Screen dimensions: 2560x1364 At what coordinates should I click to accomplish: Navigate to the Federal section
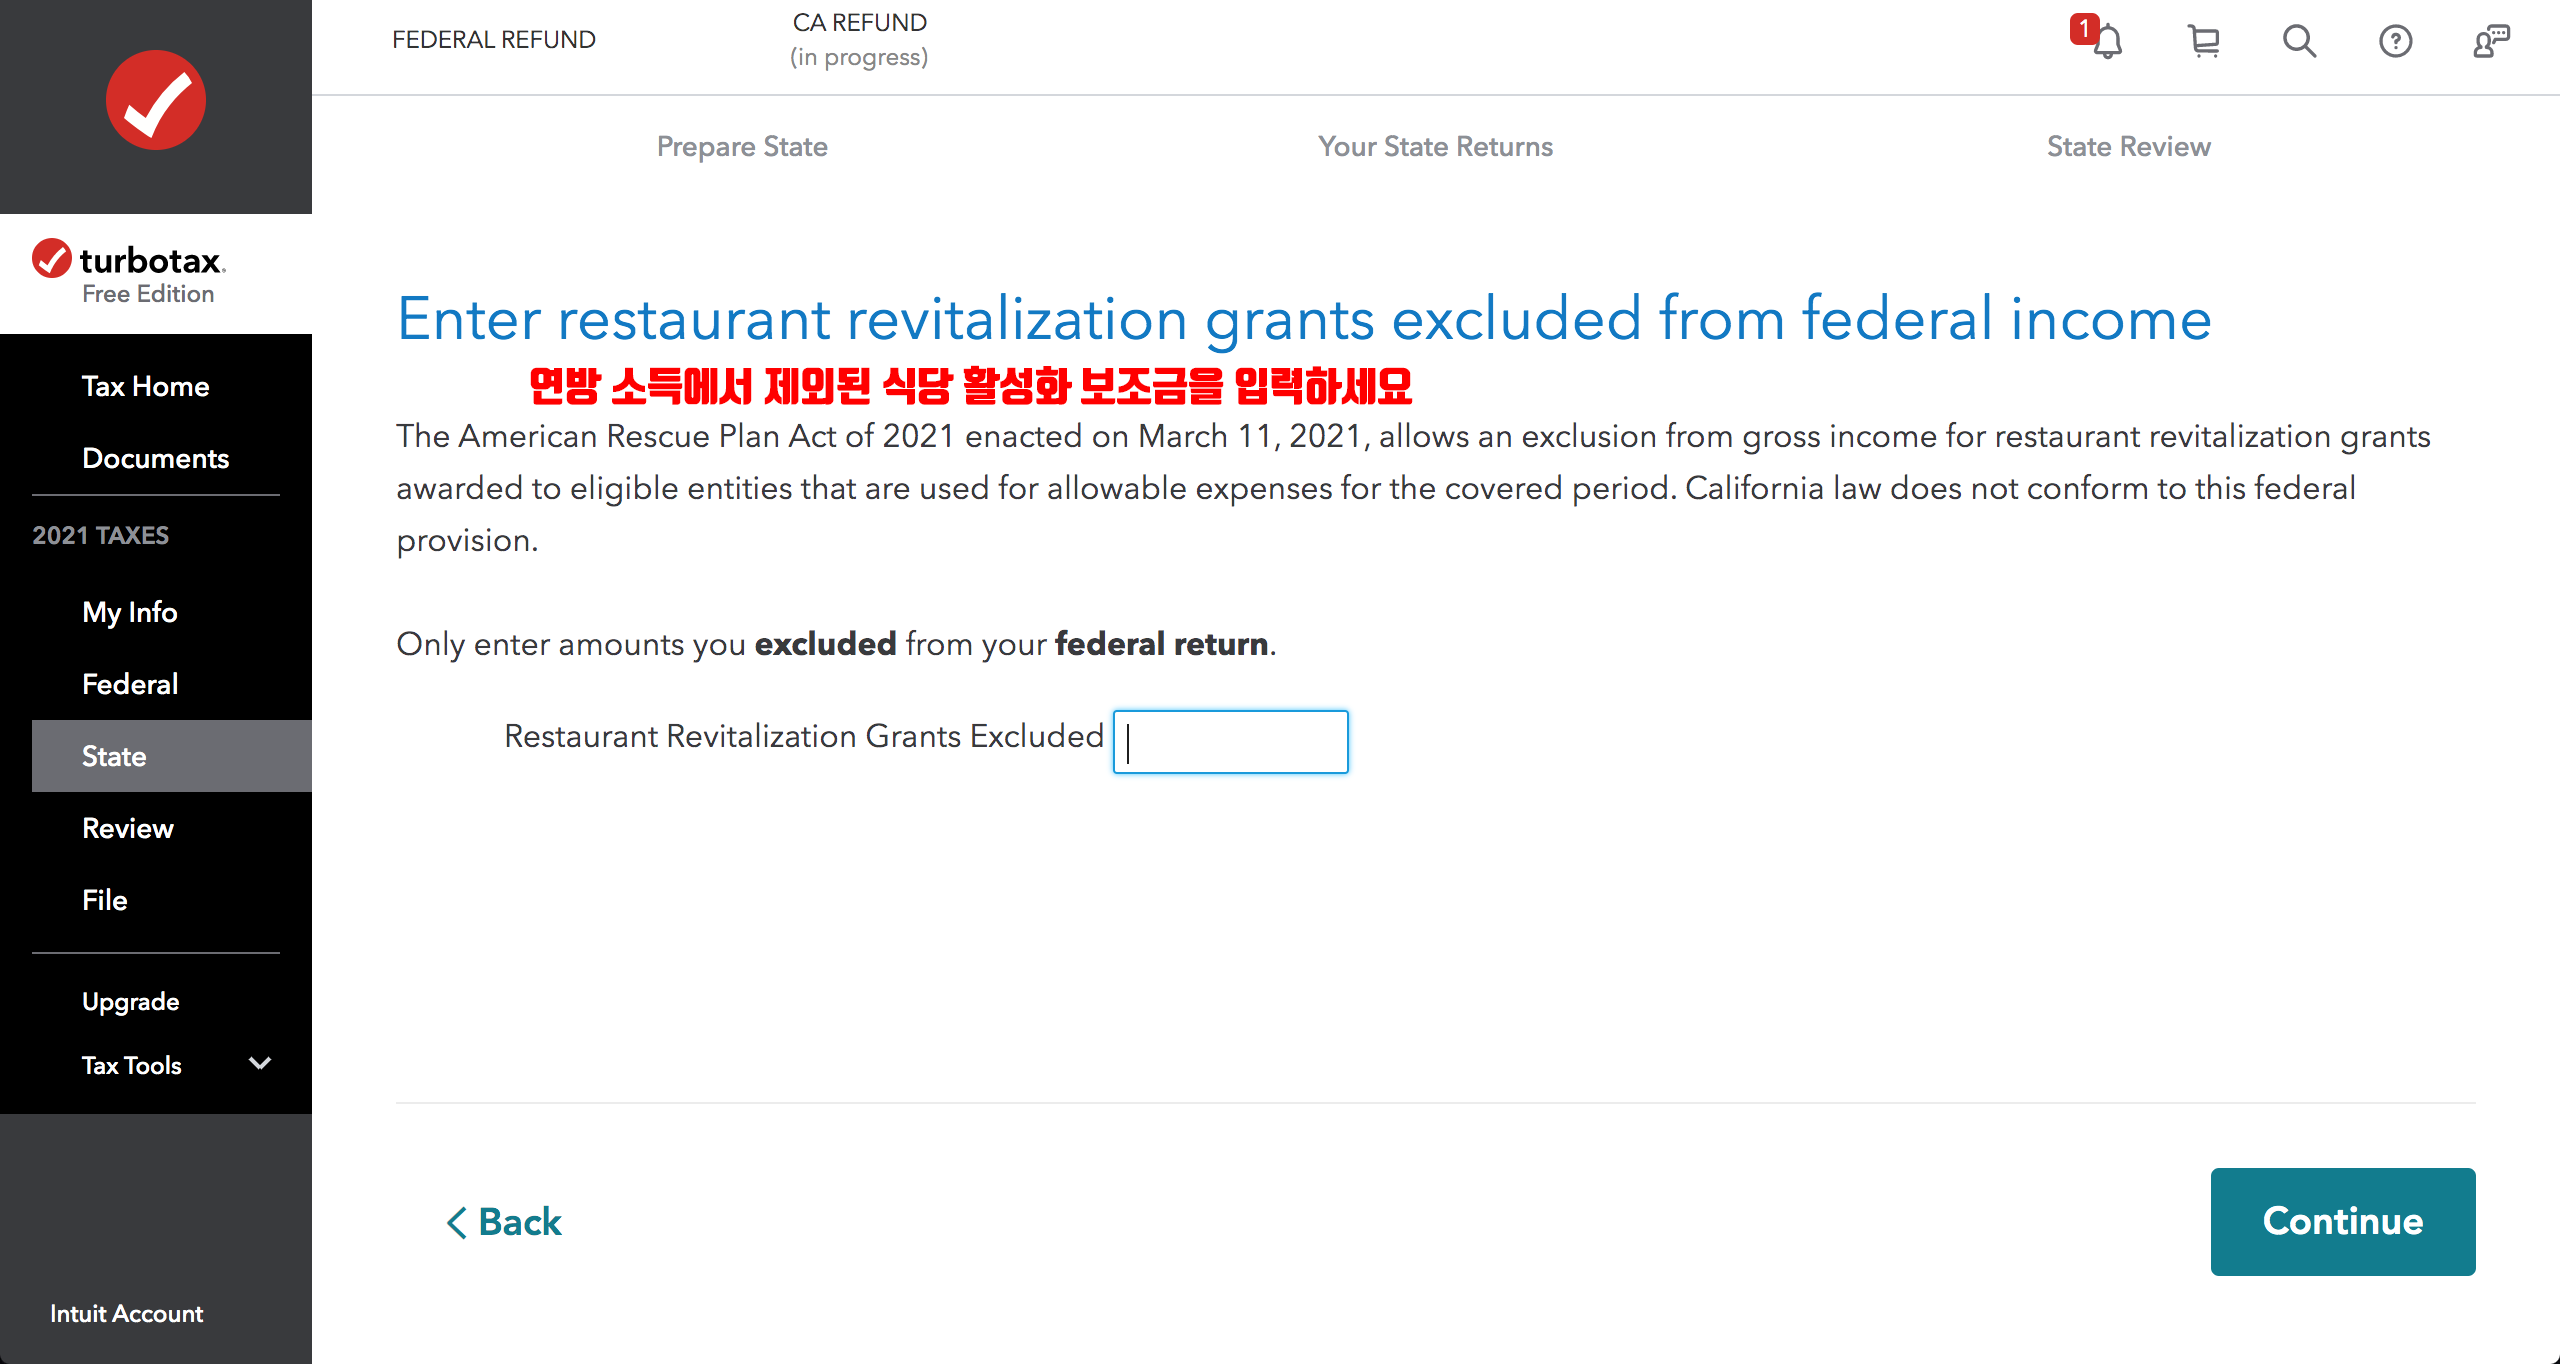tap(130, 684)
